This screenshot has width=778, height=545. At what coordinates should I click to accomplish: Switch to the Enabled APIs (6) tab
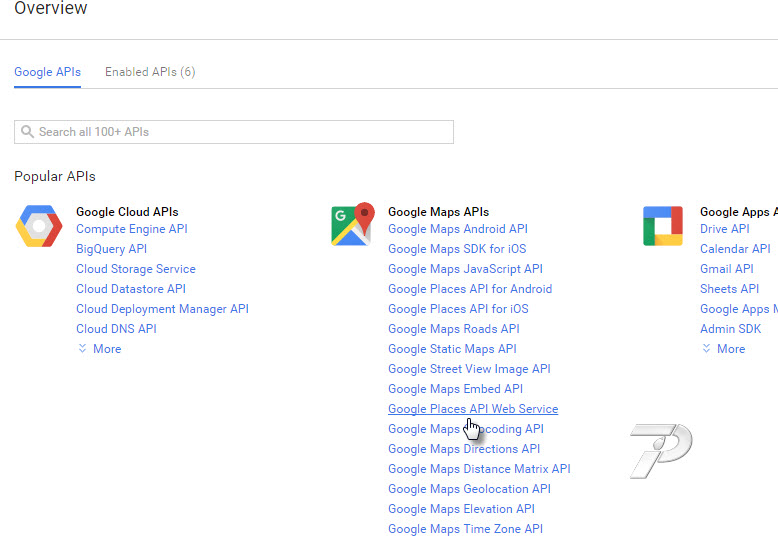150,72
